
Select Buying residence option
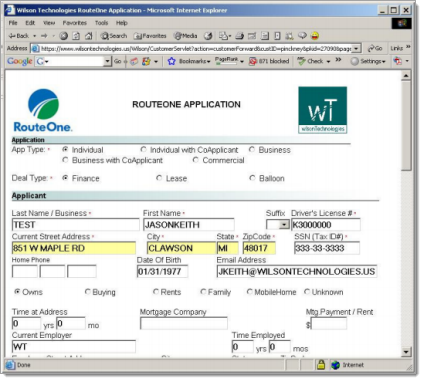pyautogui.click(x=88, y=292)
